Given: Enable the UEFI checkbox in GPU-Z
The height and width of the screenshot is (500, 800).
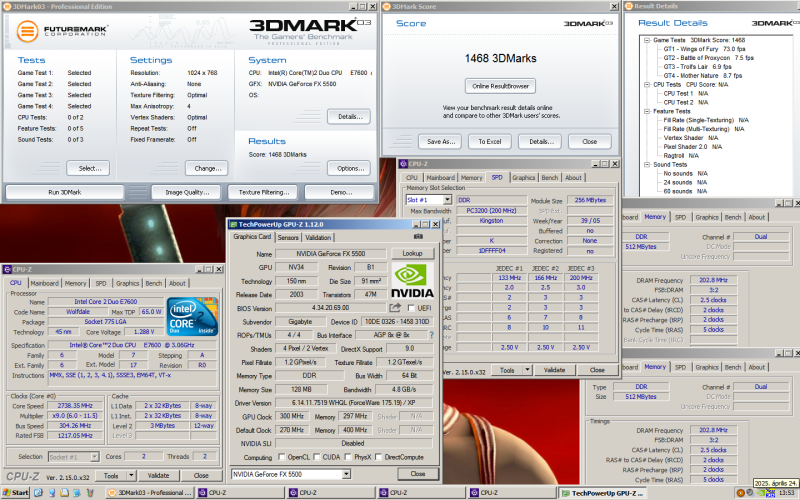Looking at the screenshot, I should coord(411,308).
